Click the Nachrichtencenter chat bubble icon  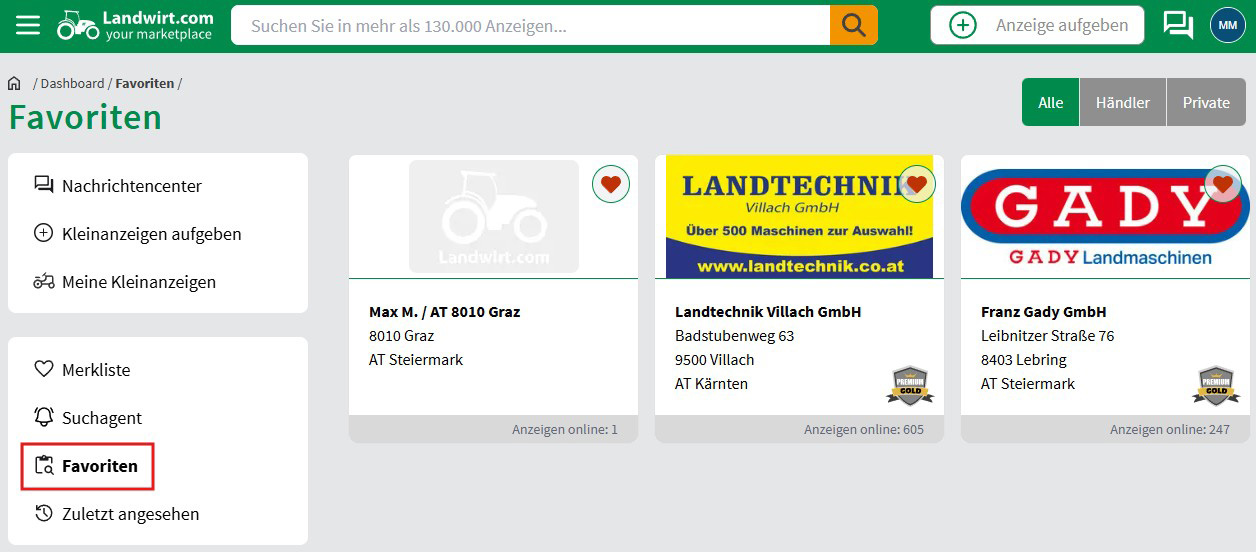(44, 185)
